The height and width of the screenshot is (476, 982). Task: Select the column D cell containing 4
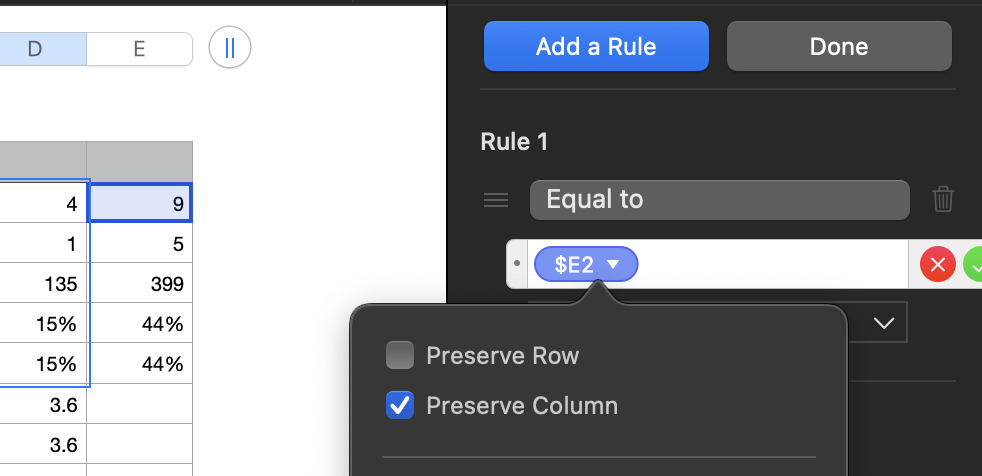coord(43,203)
